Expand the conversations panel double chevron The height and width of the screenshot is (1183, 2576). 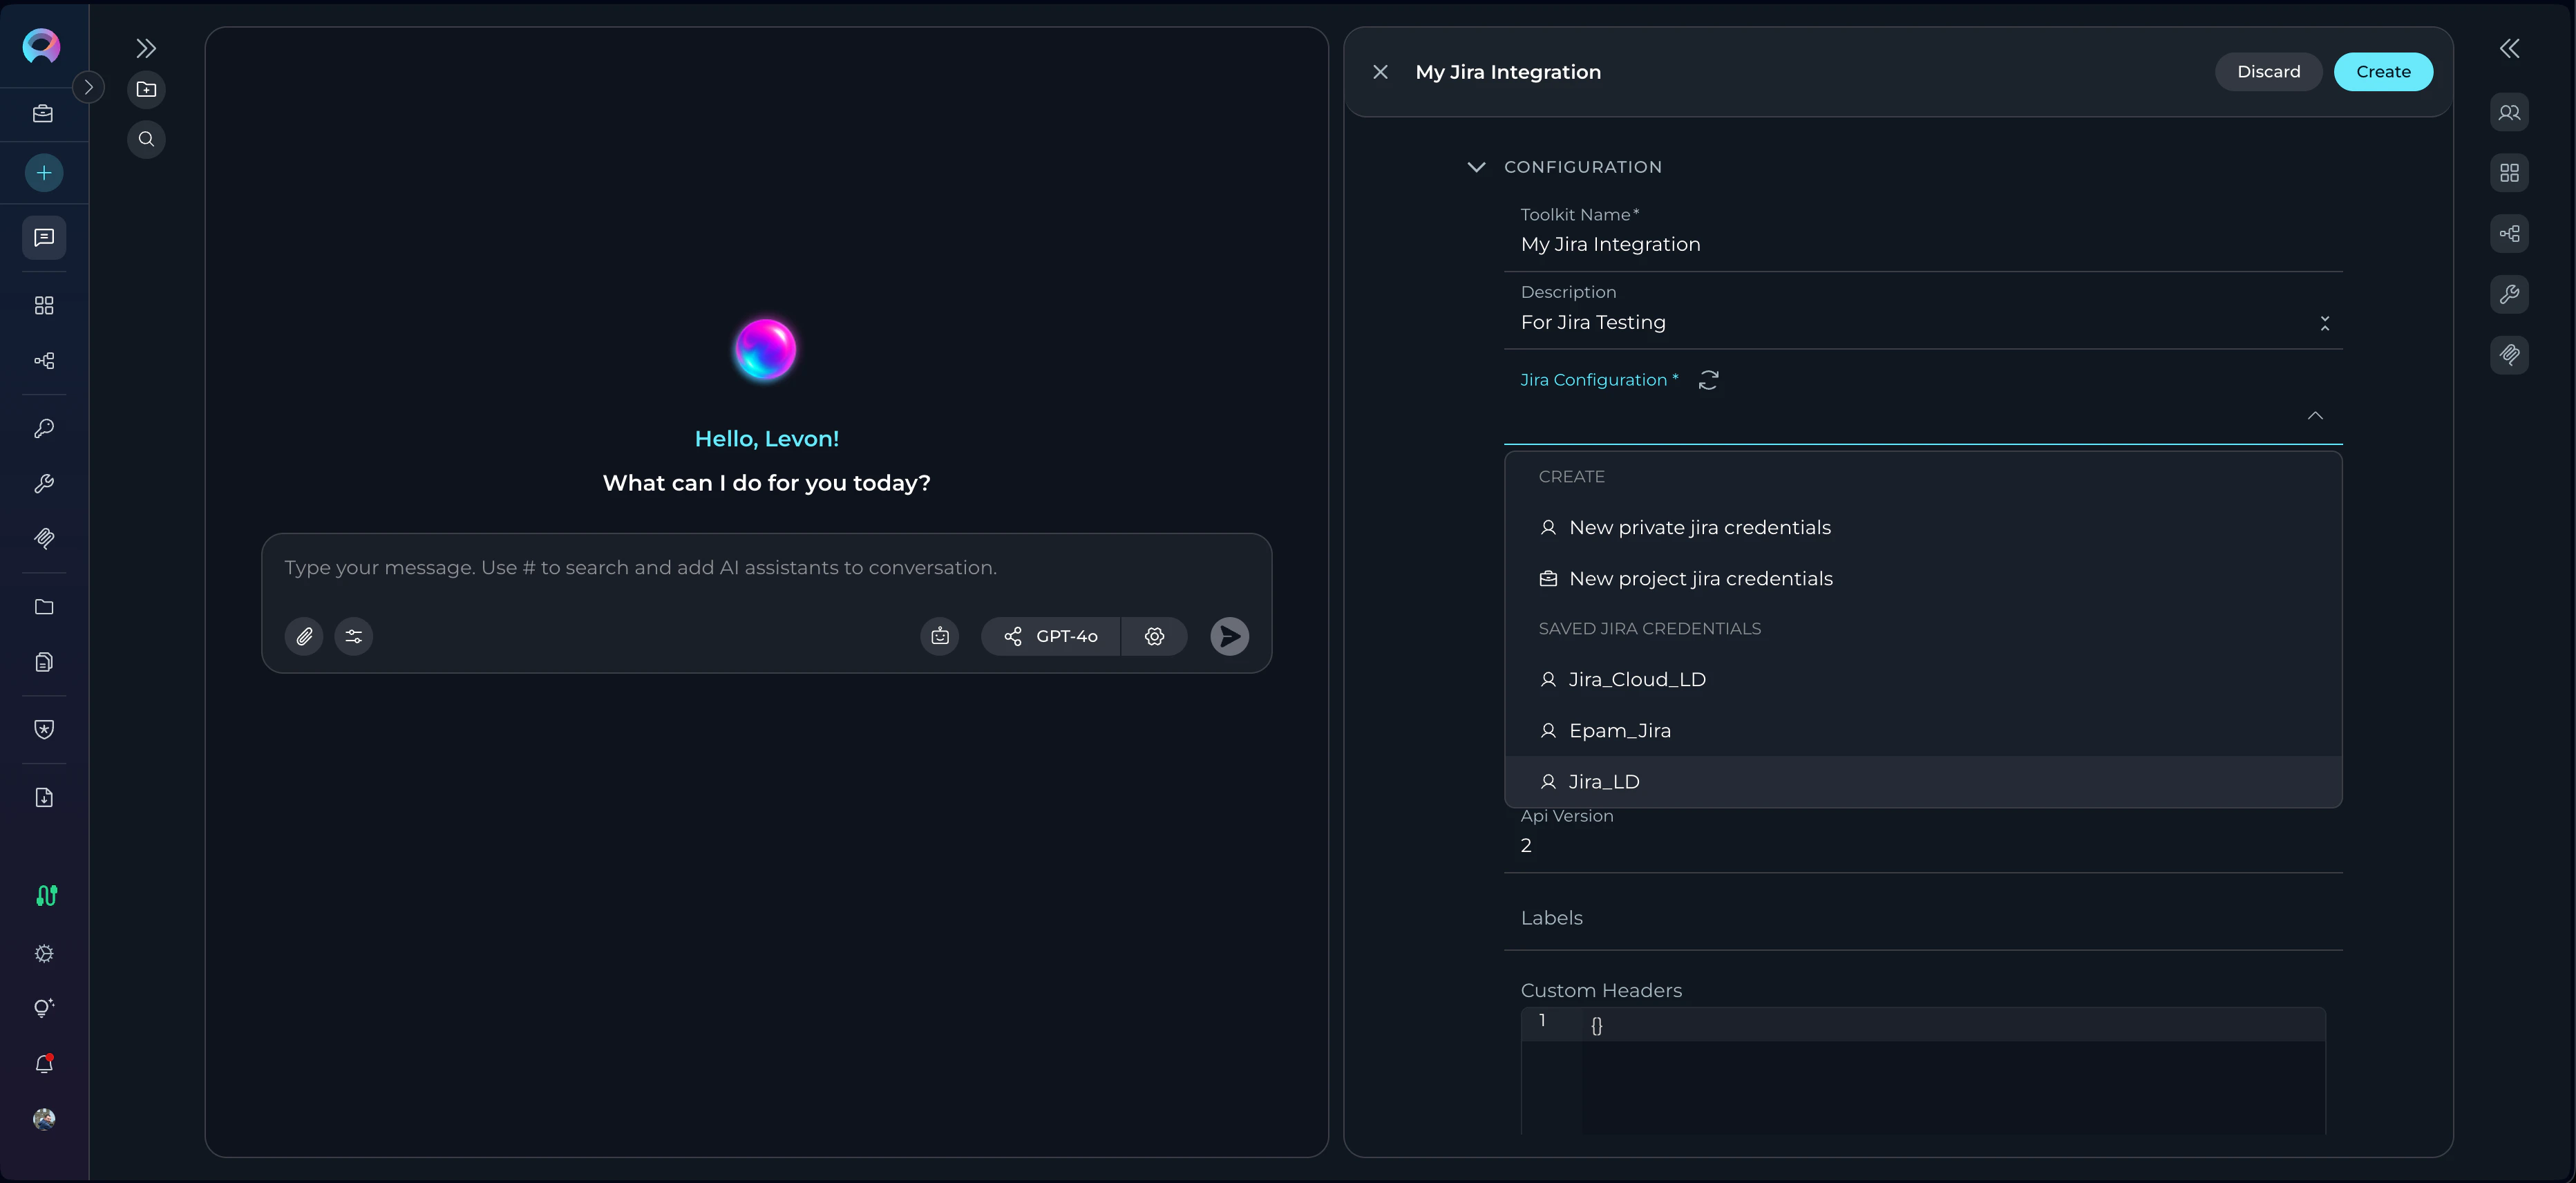pos(146,48)
